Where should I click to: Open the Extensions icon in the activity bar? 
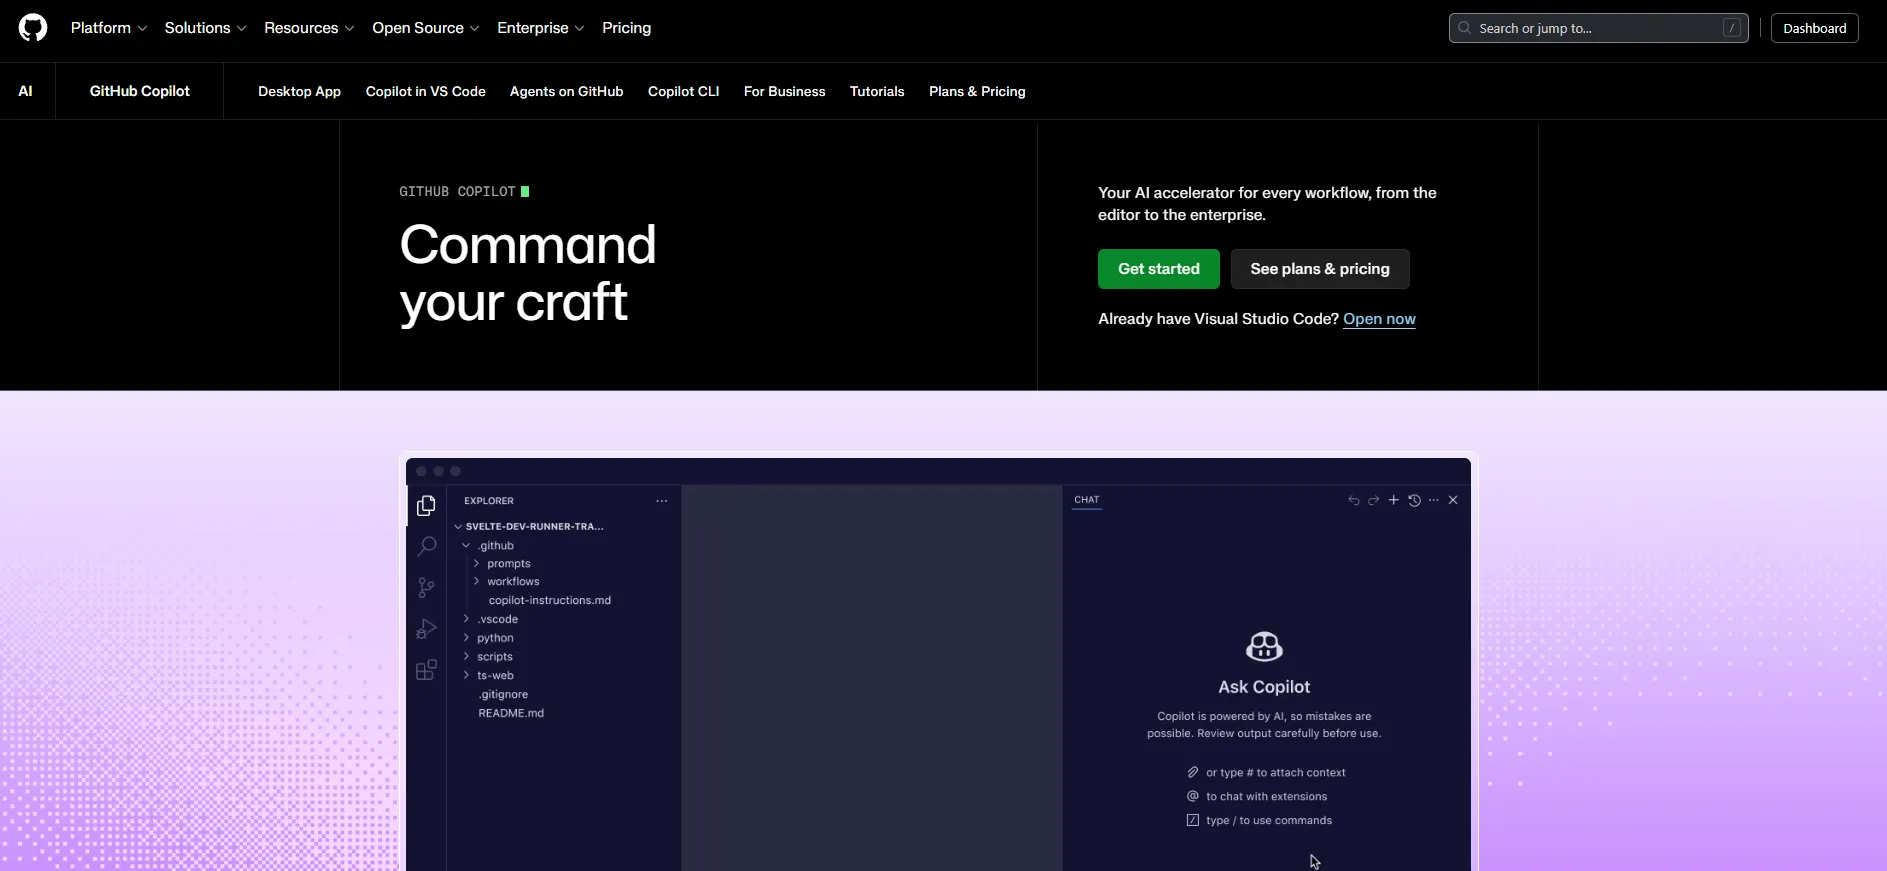click(426, 670)
